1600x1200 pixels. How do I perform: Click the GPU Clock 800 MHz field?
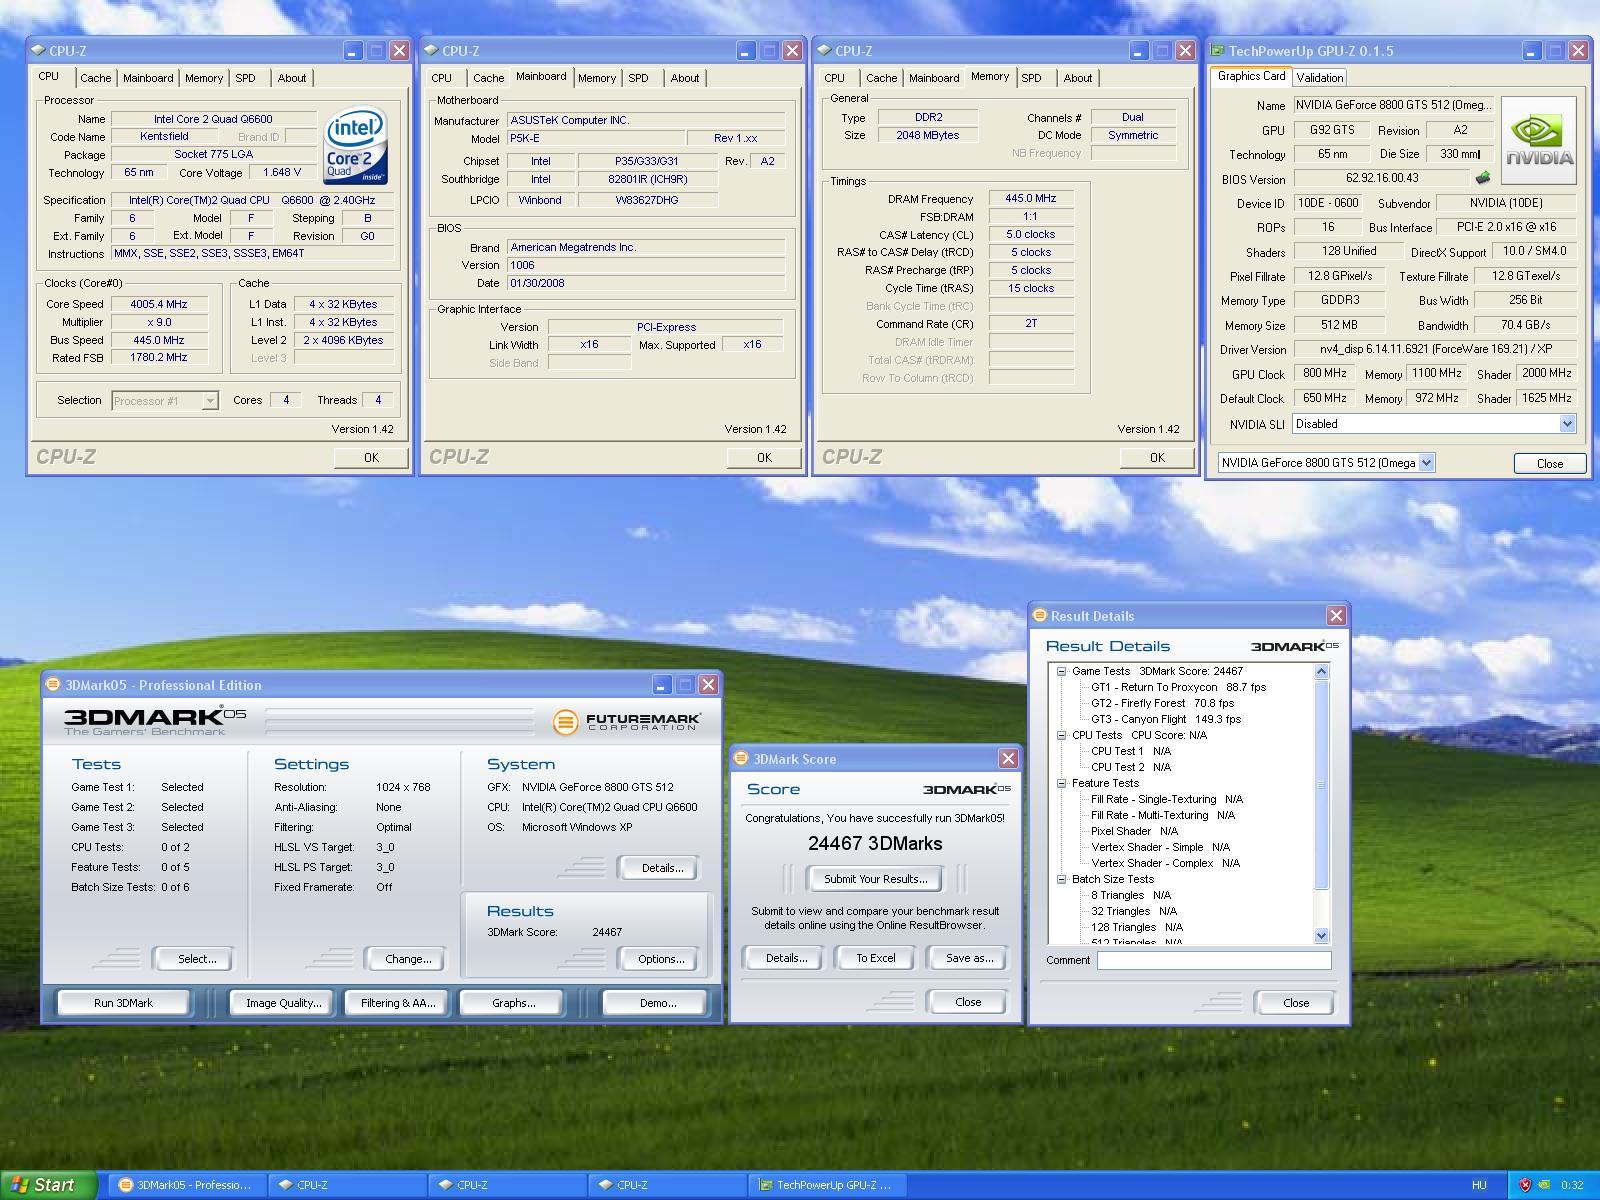click(x=1324, y=373)
